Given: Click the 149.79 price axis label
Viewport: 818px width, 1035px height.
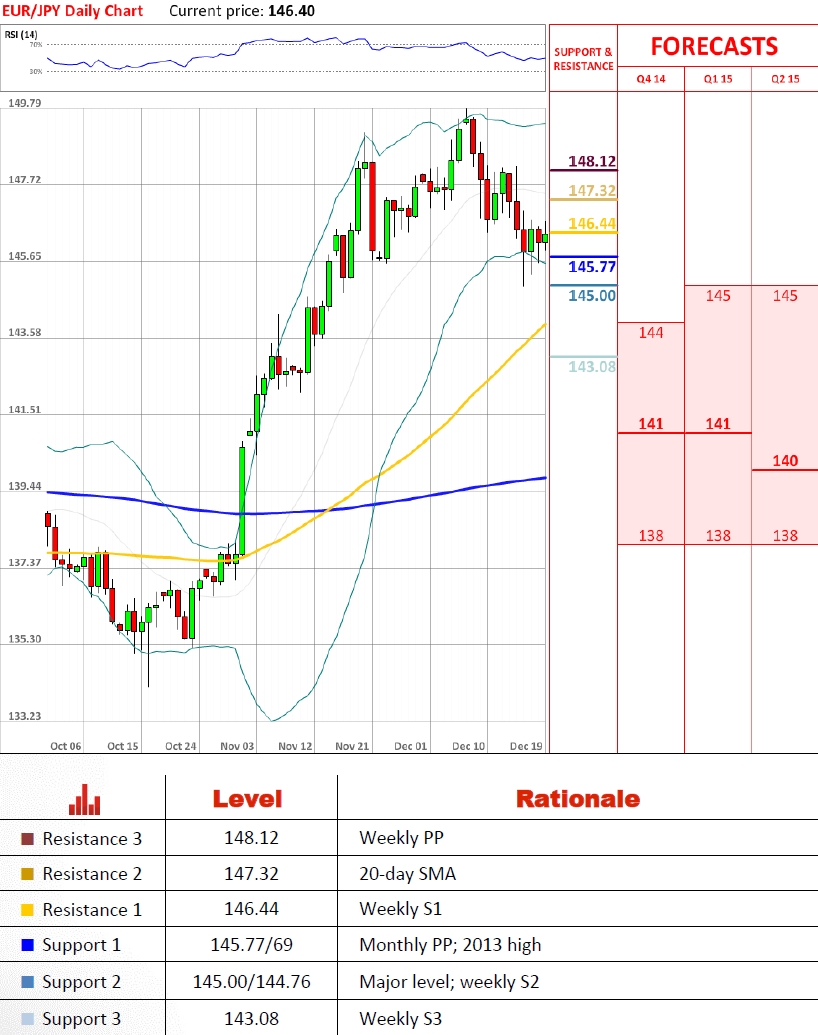Looking at the screenshot, I should (x=24, y=103).
